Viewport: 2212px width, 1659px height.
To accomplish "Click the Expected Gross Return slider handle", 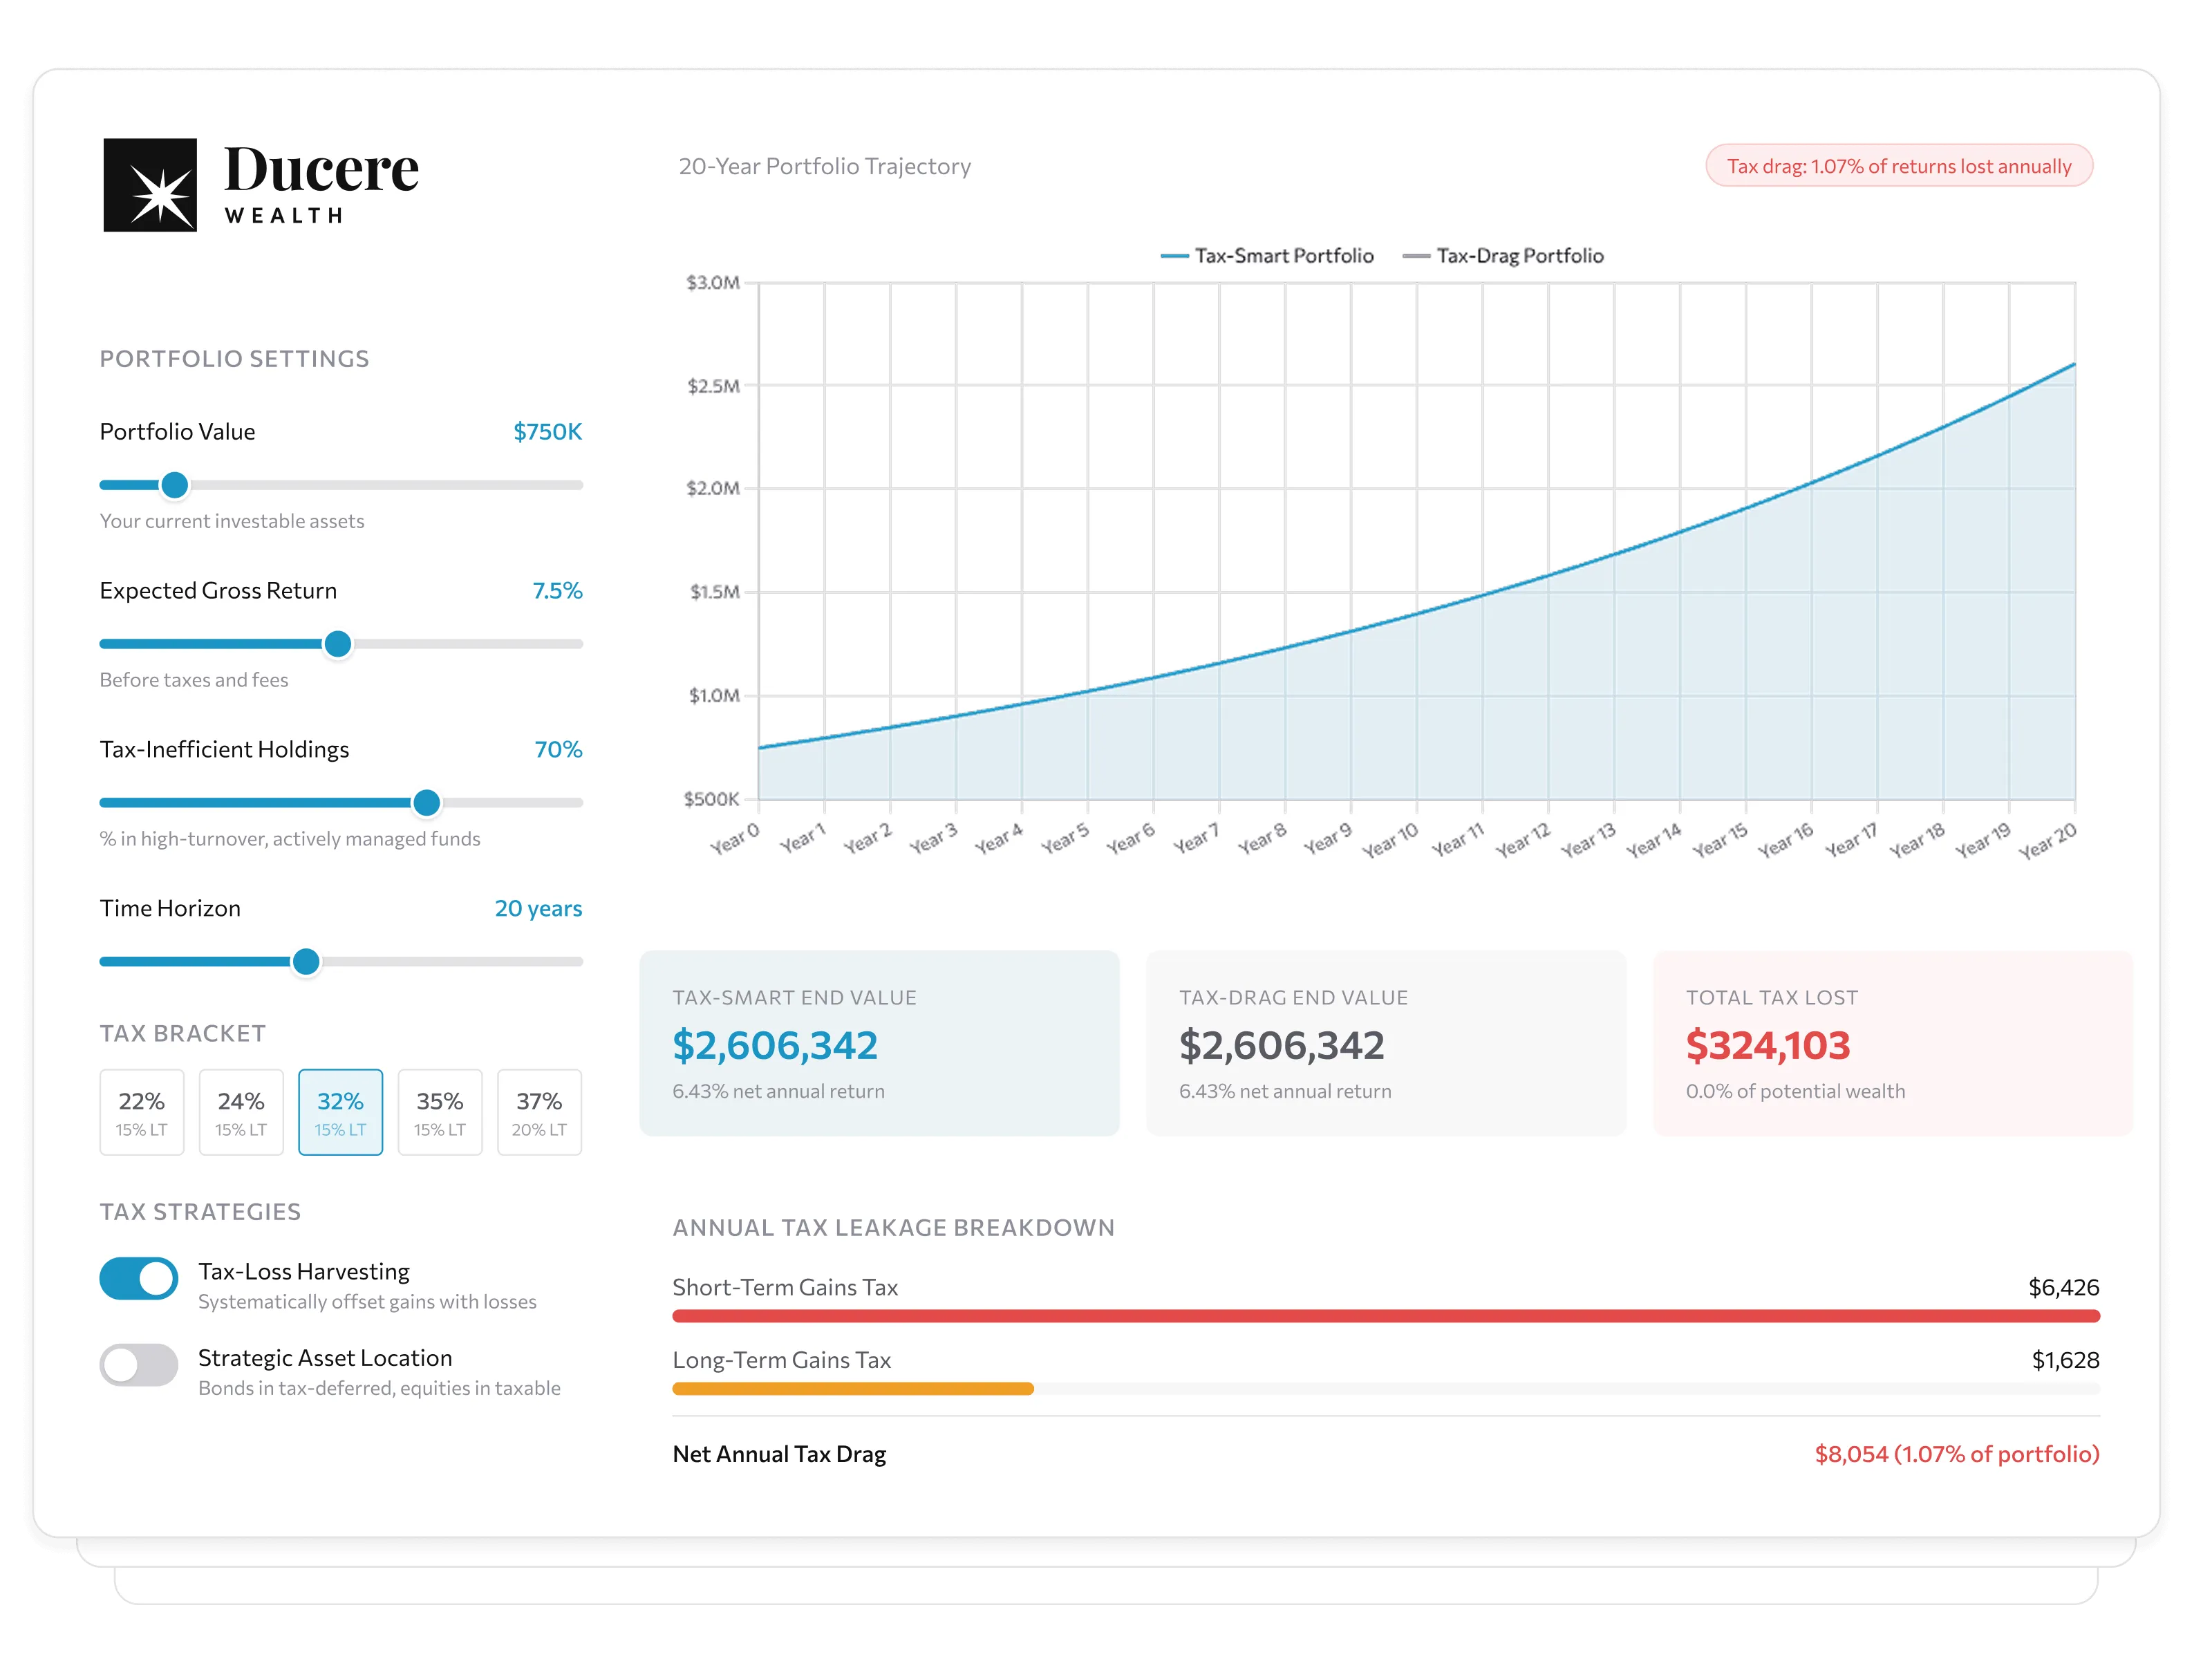I will pyautogui.click(x=338, y=644).
